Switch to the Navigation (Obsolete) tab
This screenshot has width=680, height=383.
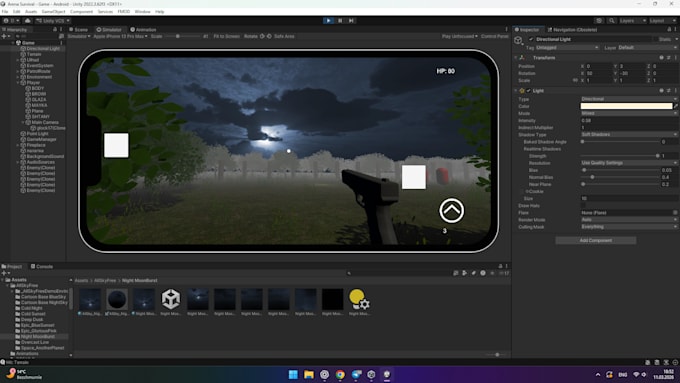coord(572,29)
